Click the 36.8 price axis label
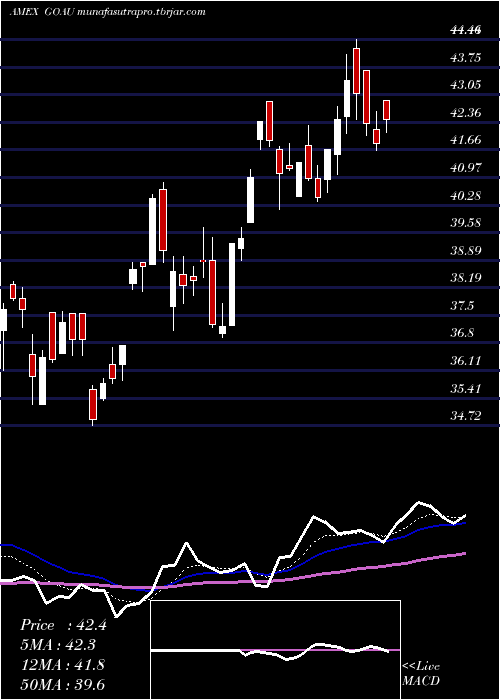The height and width of the screenshot is (700, 500). [462, 333]
